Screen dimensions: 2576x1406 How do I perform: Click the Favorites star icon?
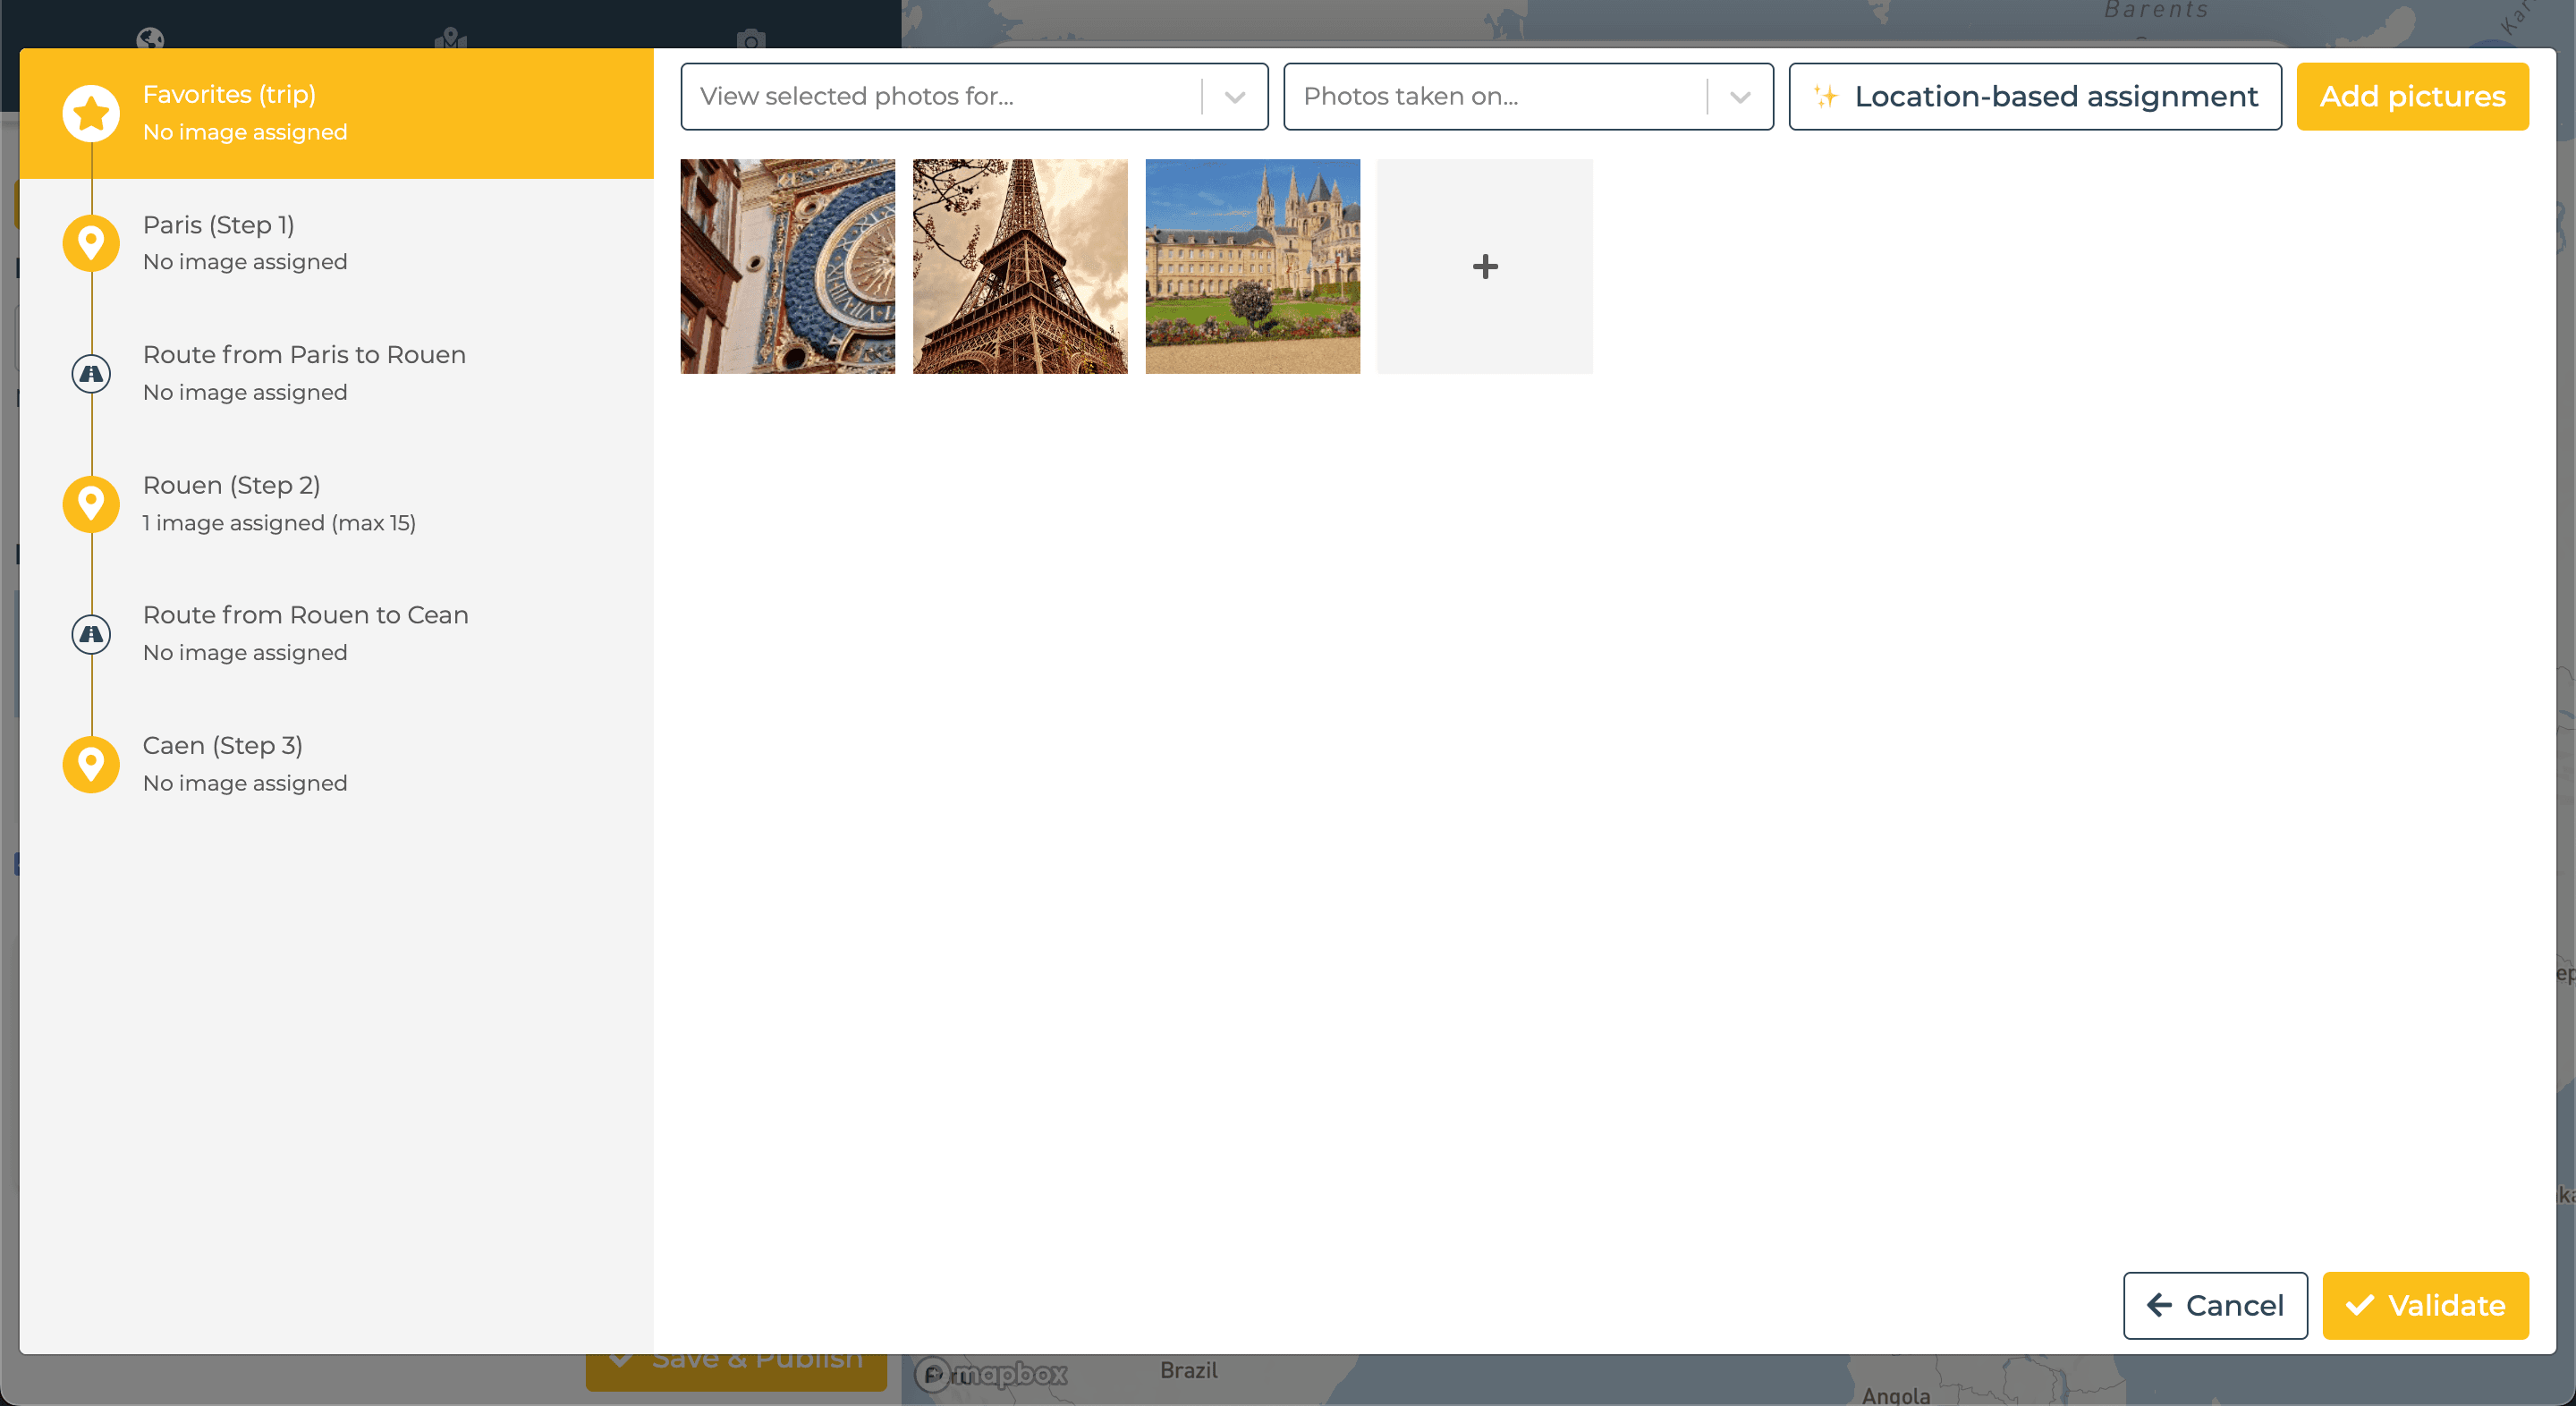(x=91, y=113)
